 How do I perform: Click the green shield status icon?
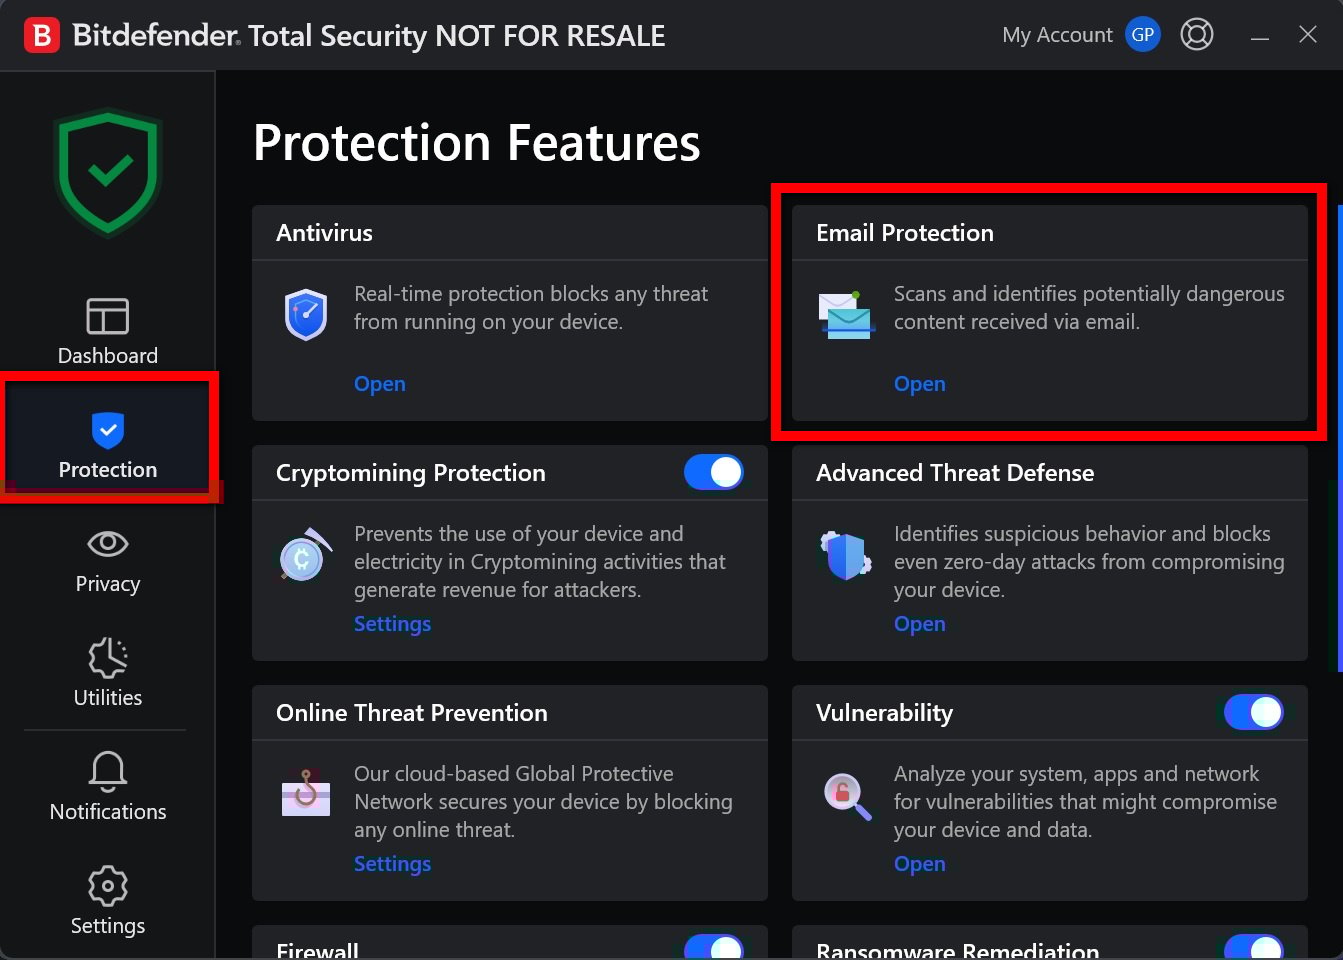108,172
